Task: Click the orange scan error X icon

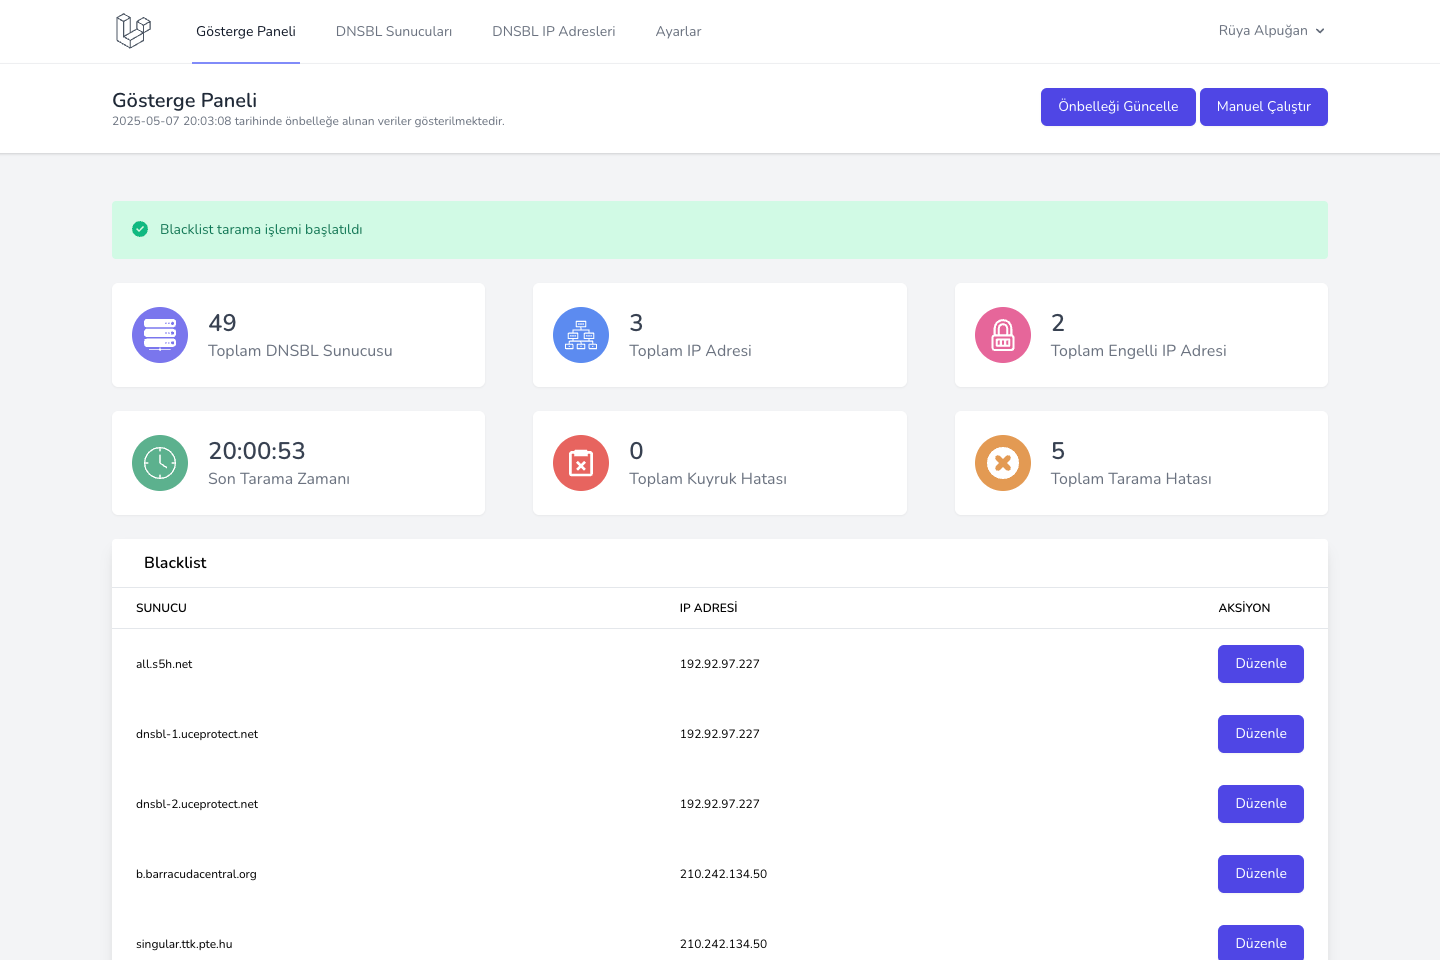Action: tap(1003, 463)
